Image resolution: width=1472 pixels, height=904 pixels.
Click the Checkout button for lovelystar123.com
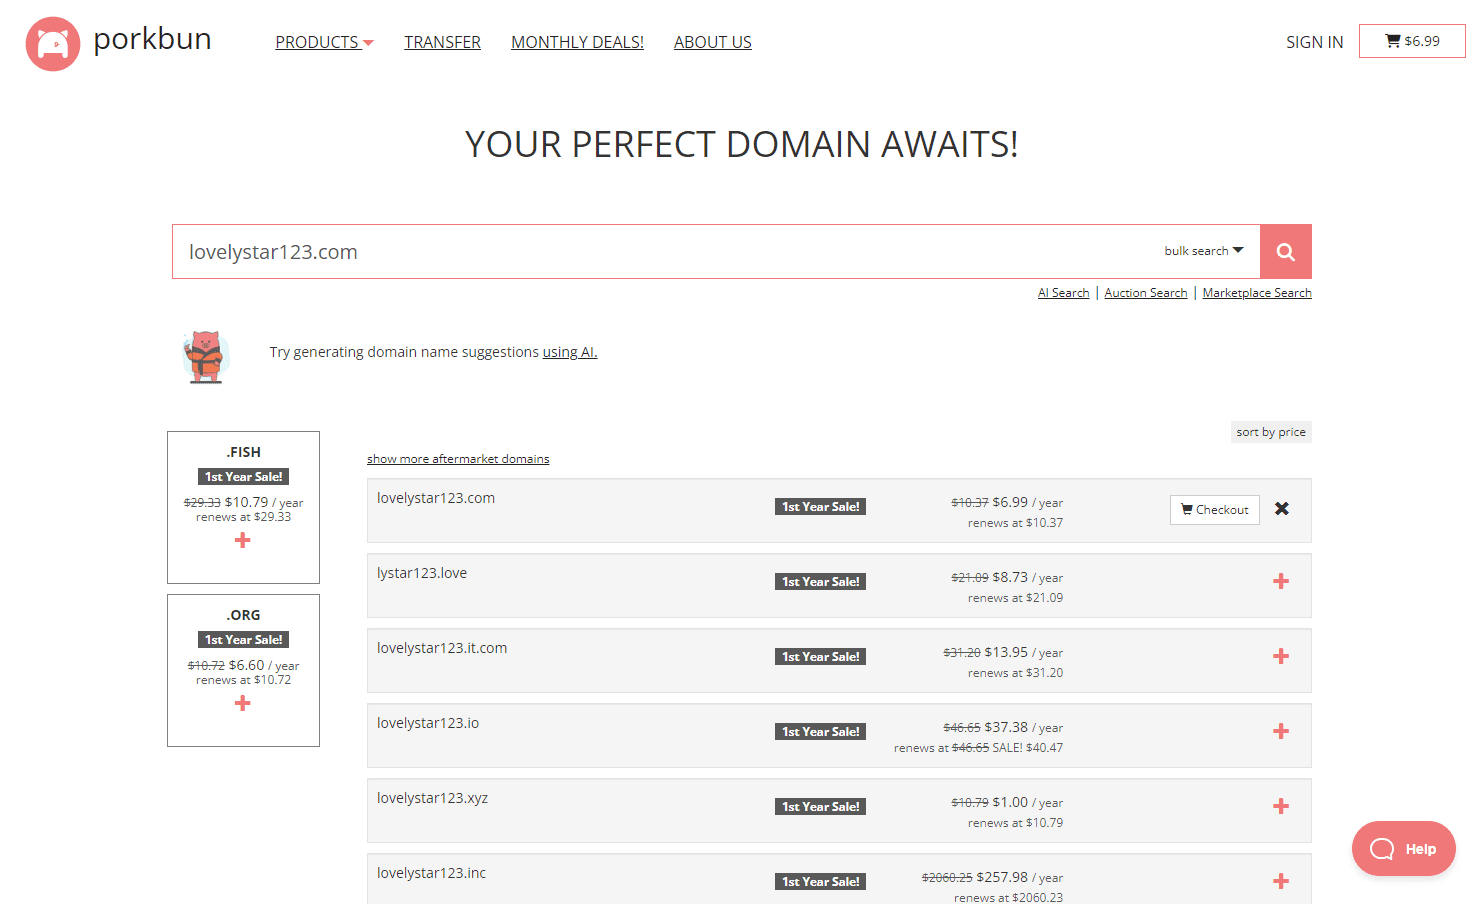(x=1214, y=510)
